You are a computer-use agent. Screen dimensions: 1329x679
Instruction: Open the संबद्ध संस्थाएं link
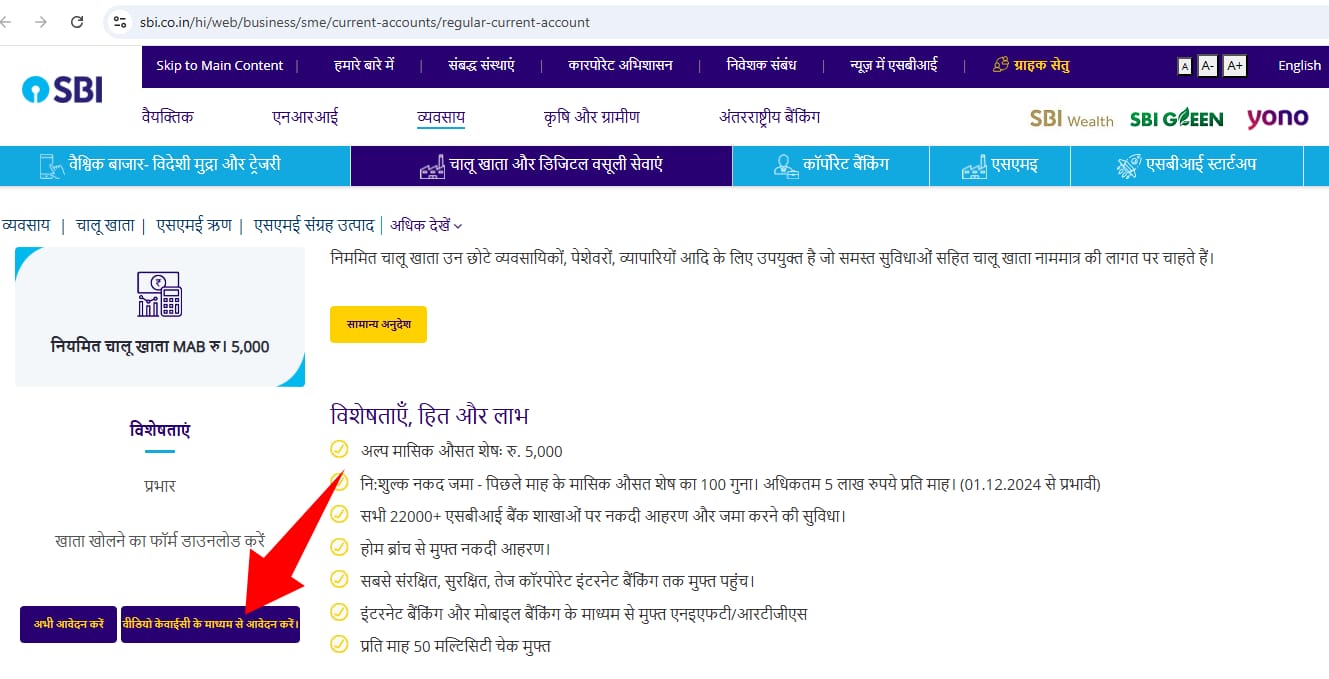point(481,65)
